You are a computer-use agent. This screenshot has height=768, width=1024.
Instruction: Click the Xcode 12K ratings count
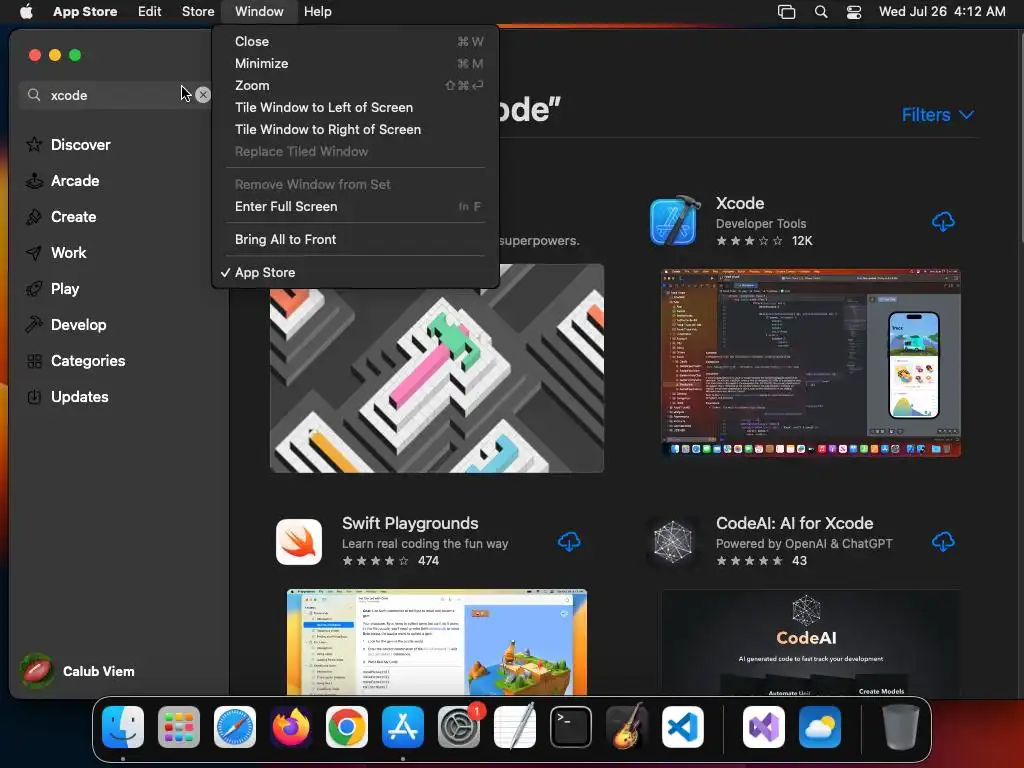[802, 240]
